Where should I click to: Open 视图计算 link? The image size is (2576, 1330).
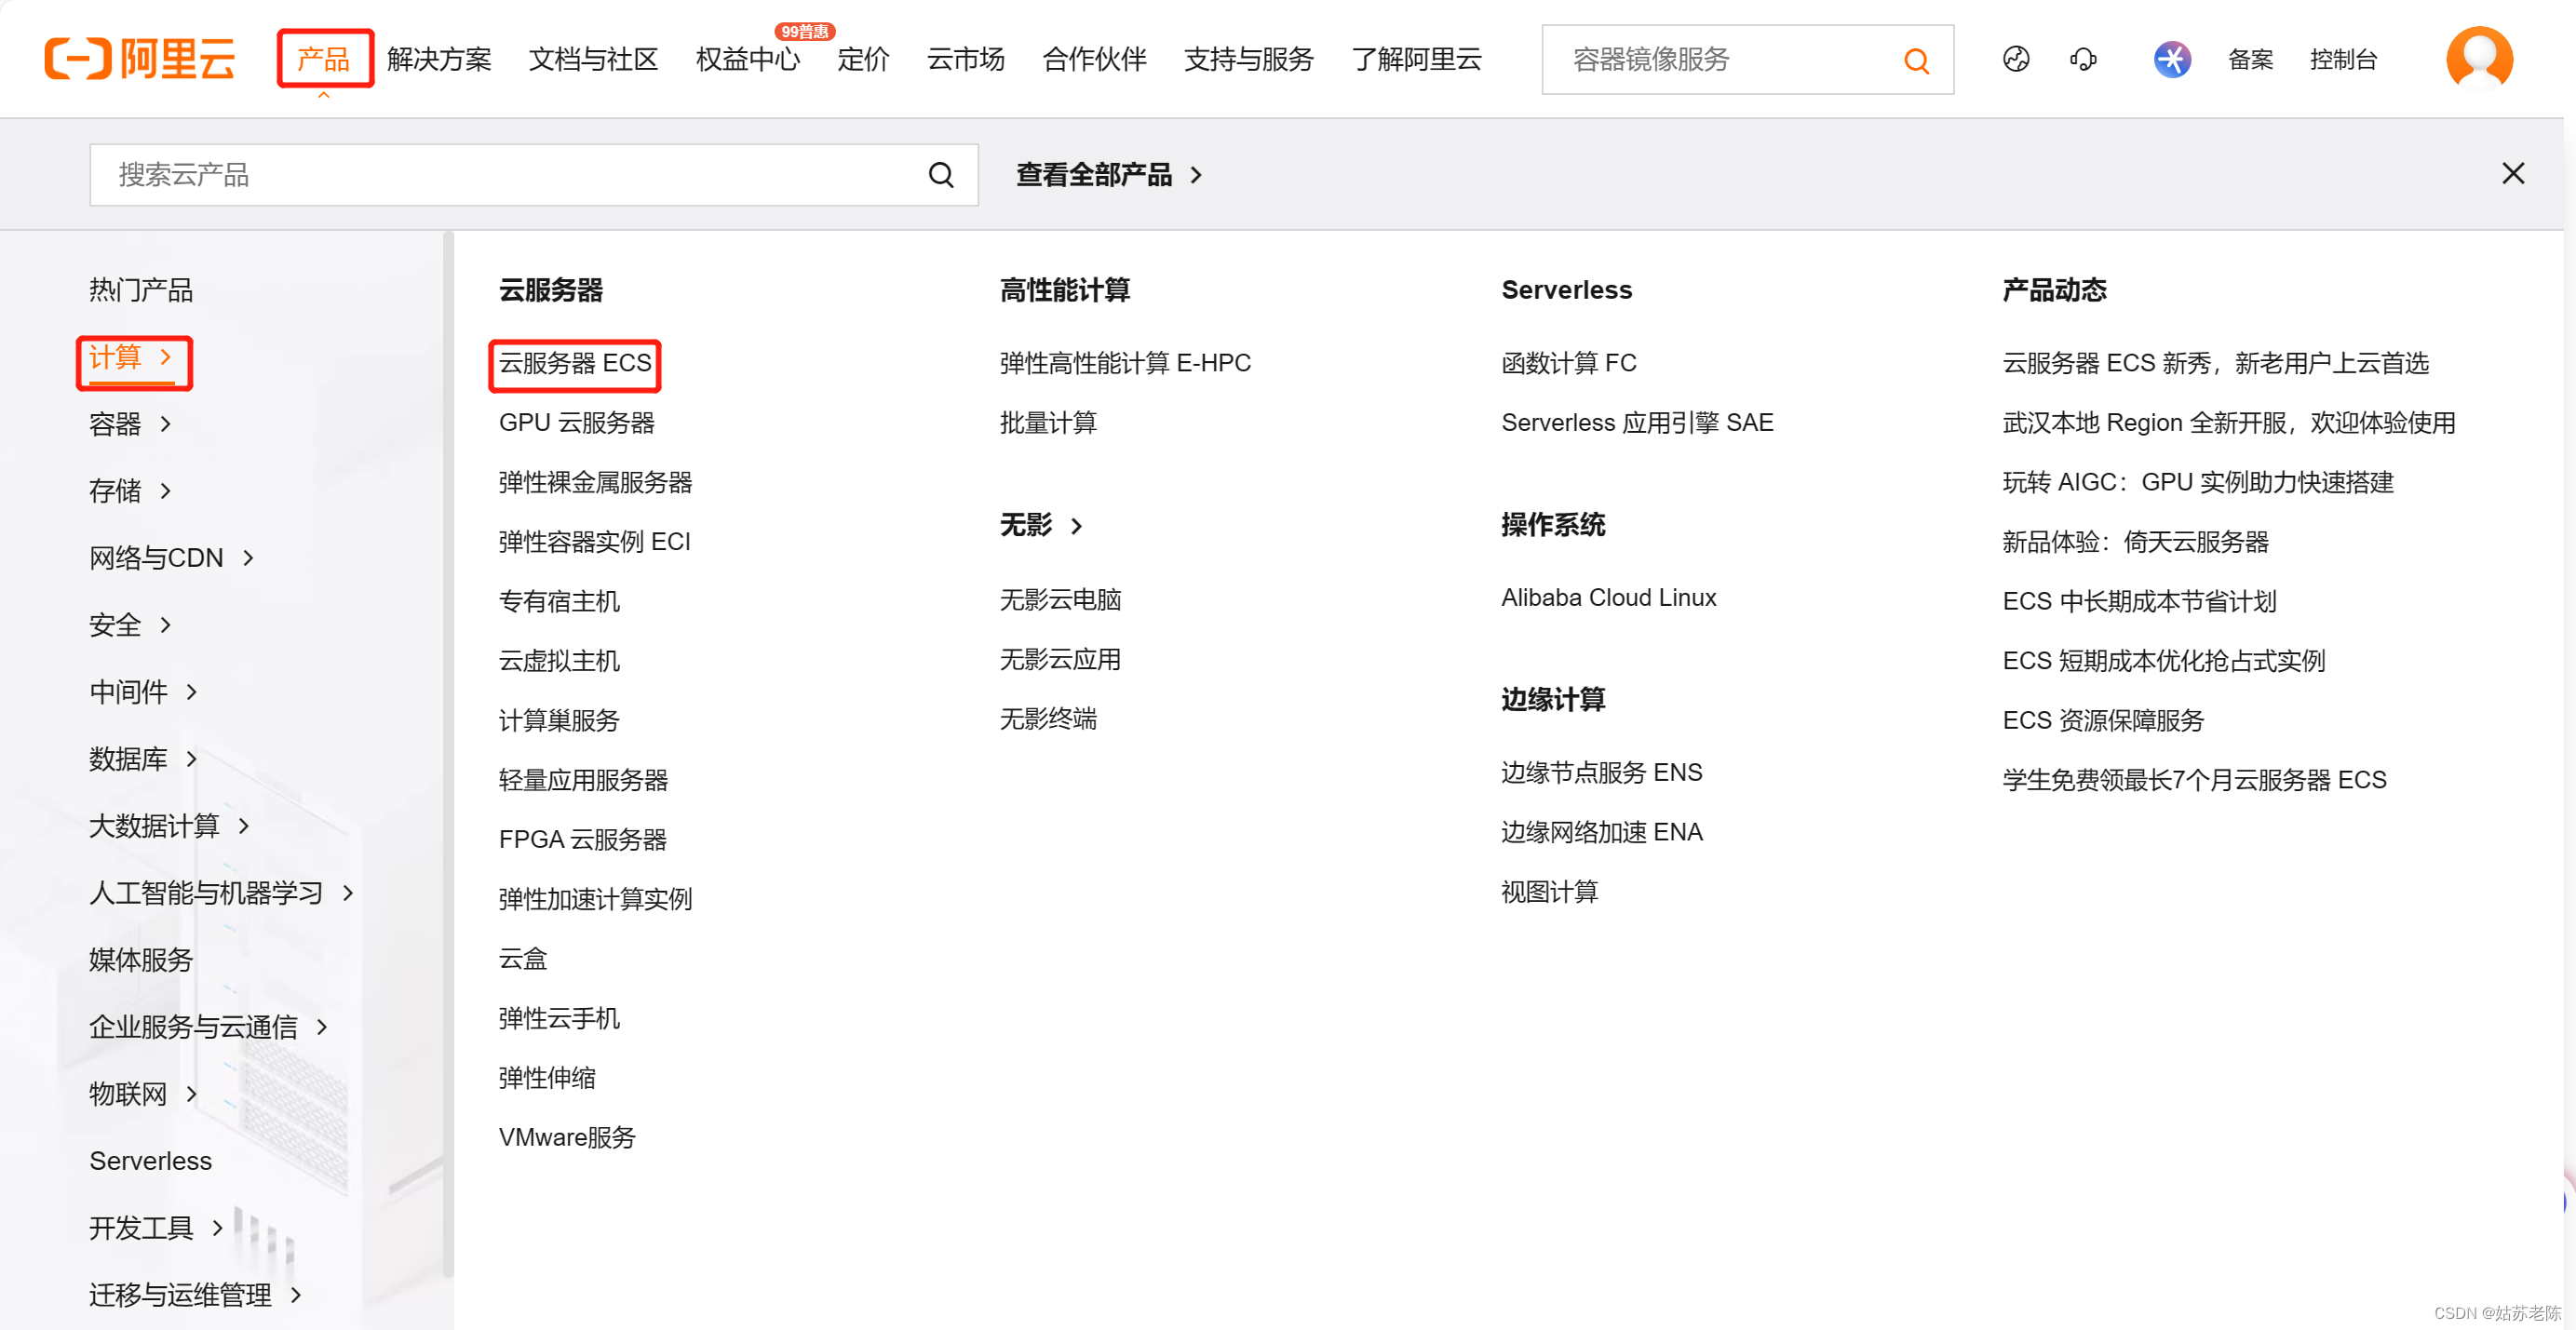click(1549, 892)
